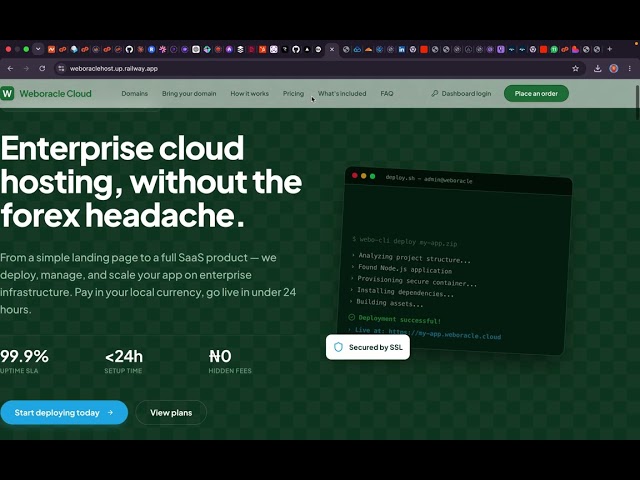The height and width of the screenshot is (480, 640).
Task: Click the Found Node.js application line
Action: pyautogui.click(x=404, y=269)
